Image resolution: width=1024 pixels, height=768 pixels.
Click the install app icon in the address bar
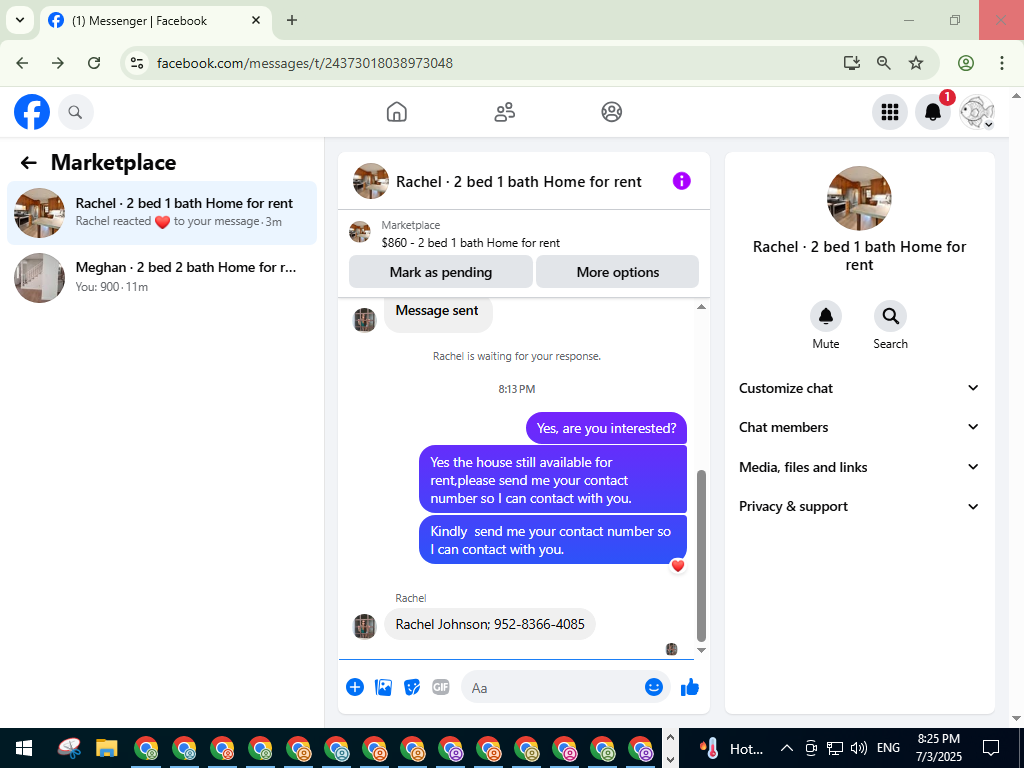click(x=851, y=63)
